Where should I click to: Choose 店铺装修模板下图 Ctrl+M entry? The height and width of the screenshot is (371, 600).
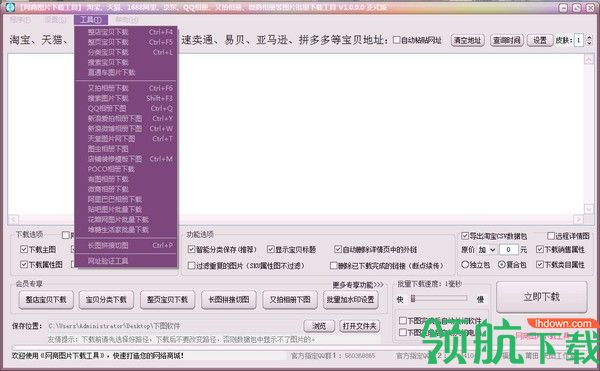pos(126,159)
